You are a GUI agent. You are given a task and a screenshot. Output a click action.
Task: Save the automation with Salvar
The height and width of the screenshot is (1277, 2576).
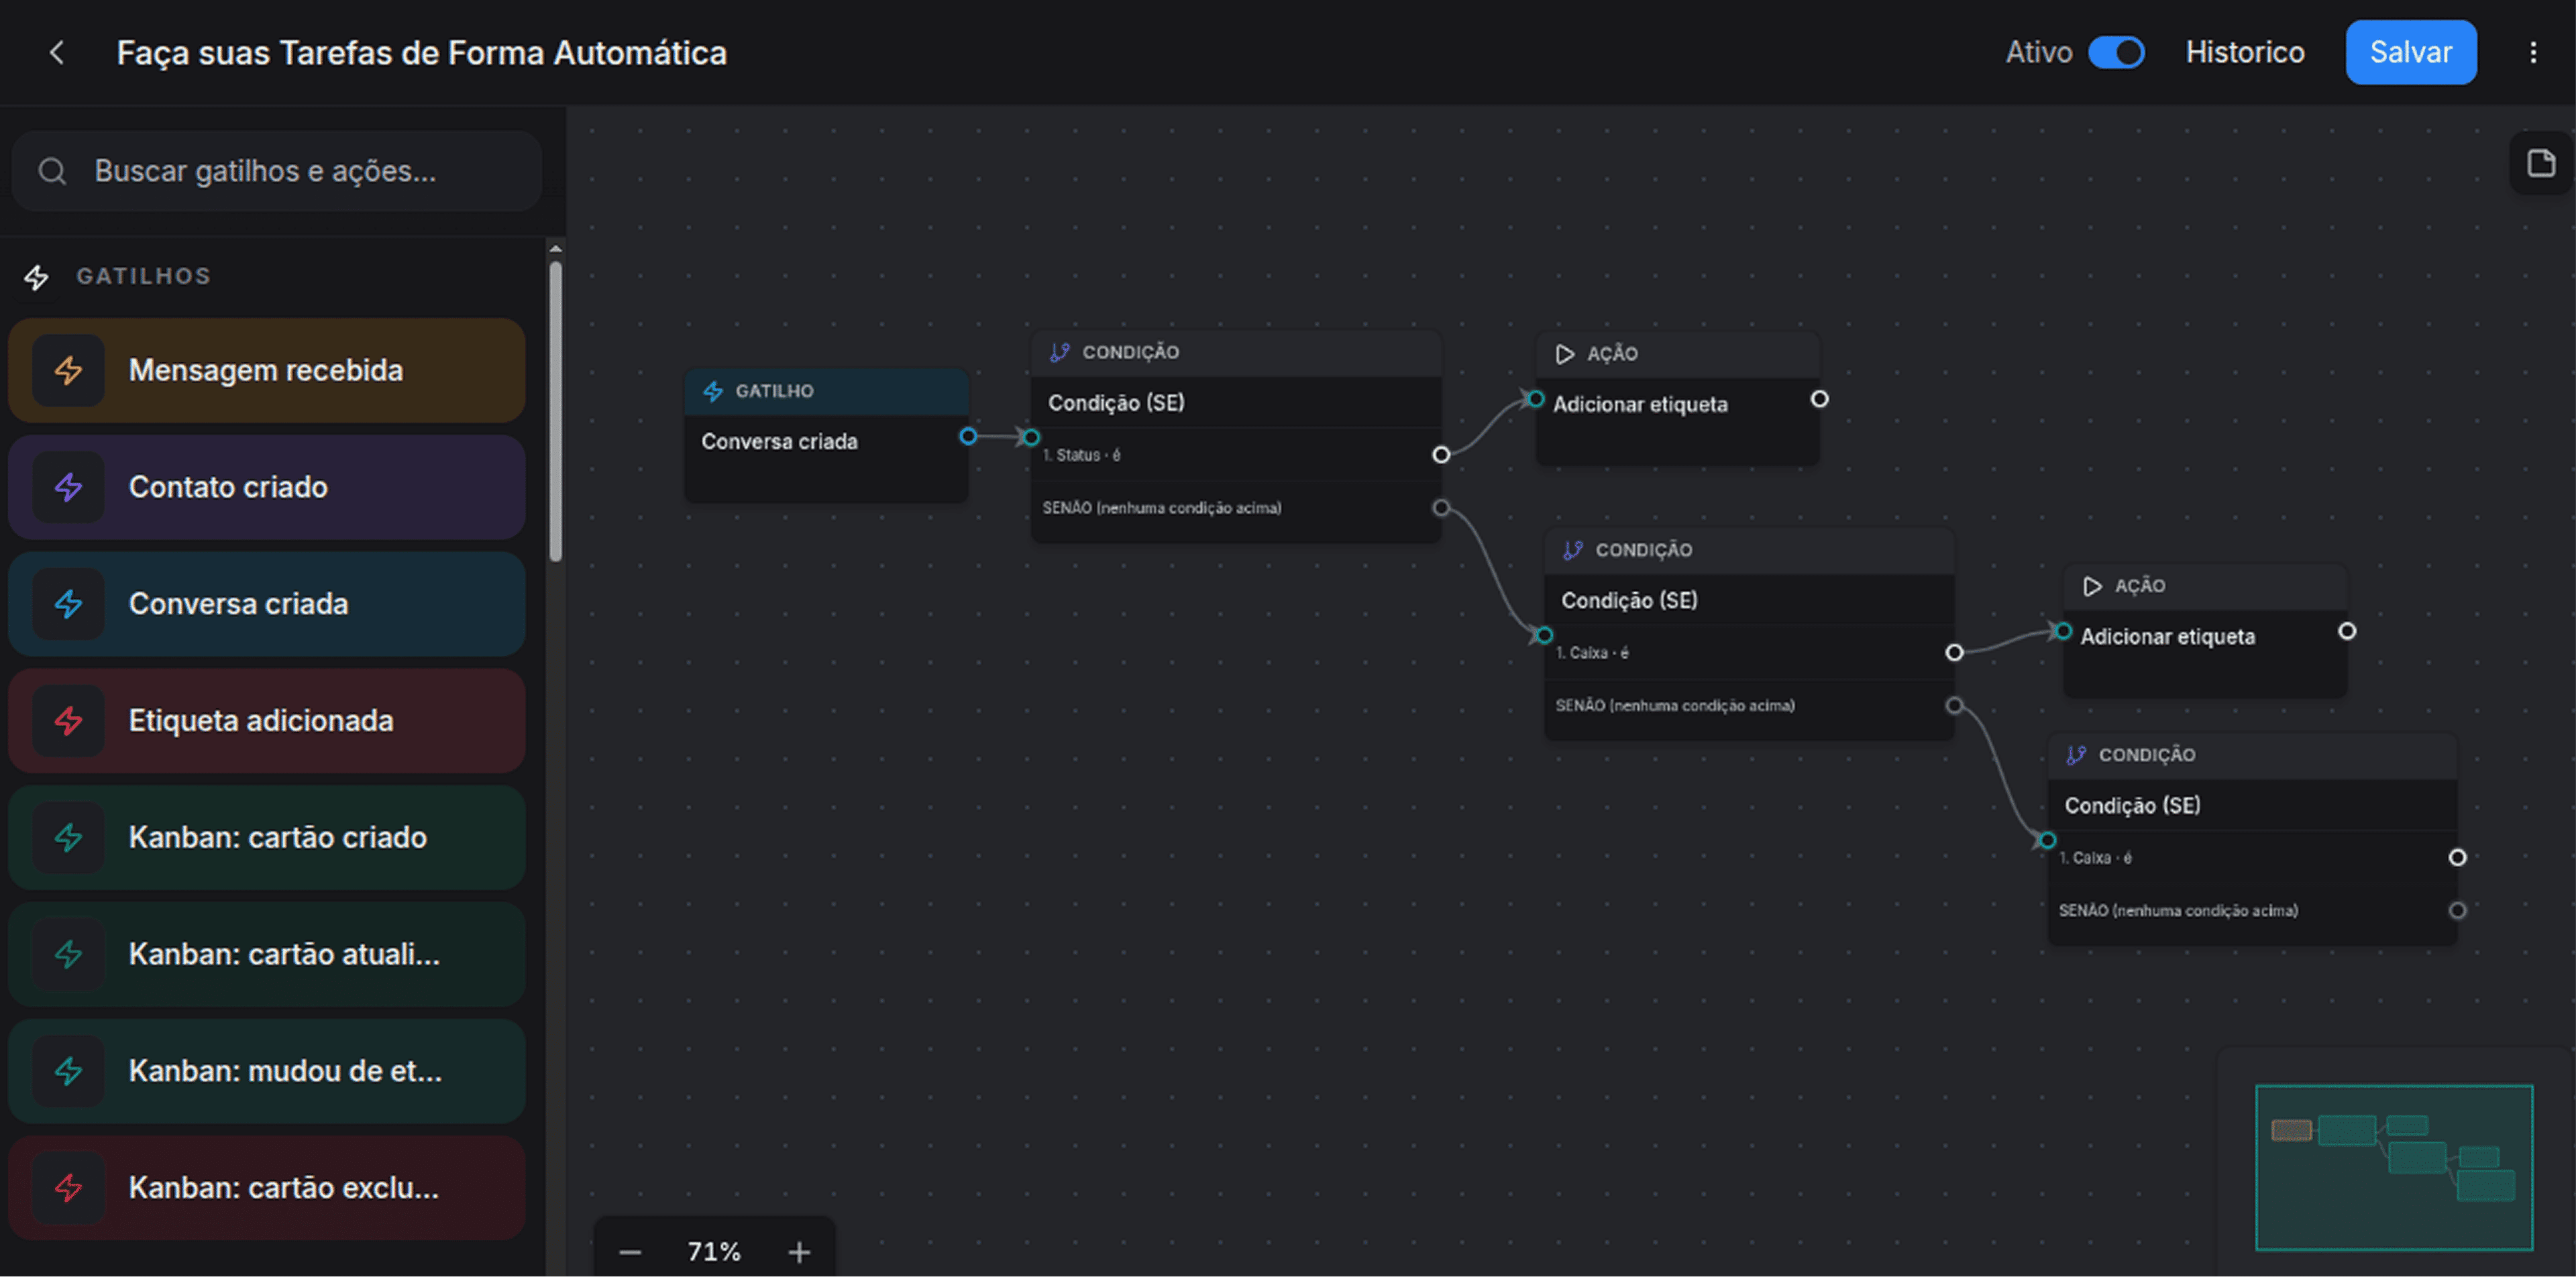(x=2410, y=52)
